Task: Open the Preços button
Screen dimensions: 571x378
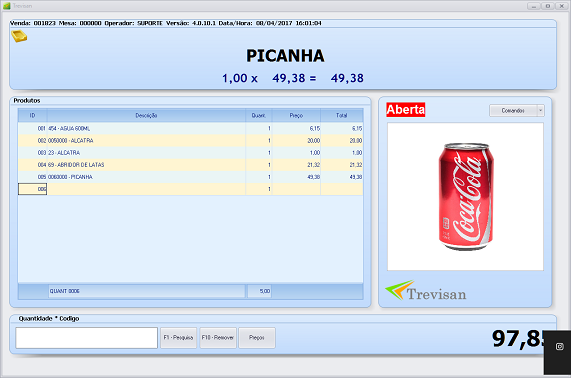Action: 257,338
